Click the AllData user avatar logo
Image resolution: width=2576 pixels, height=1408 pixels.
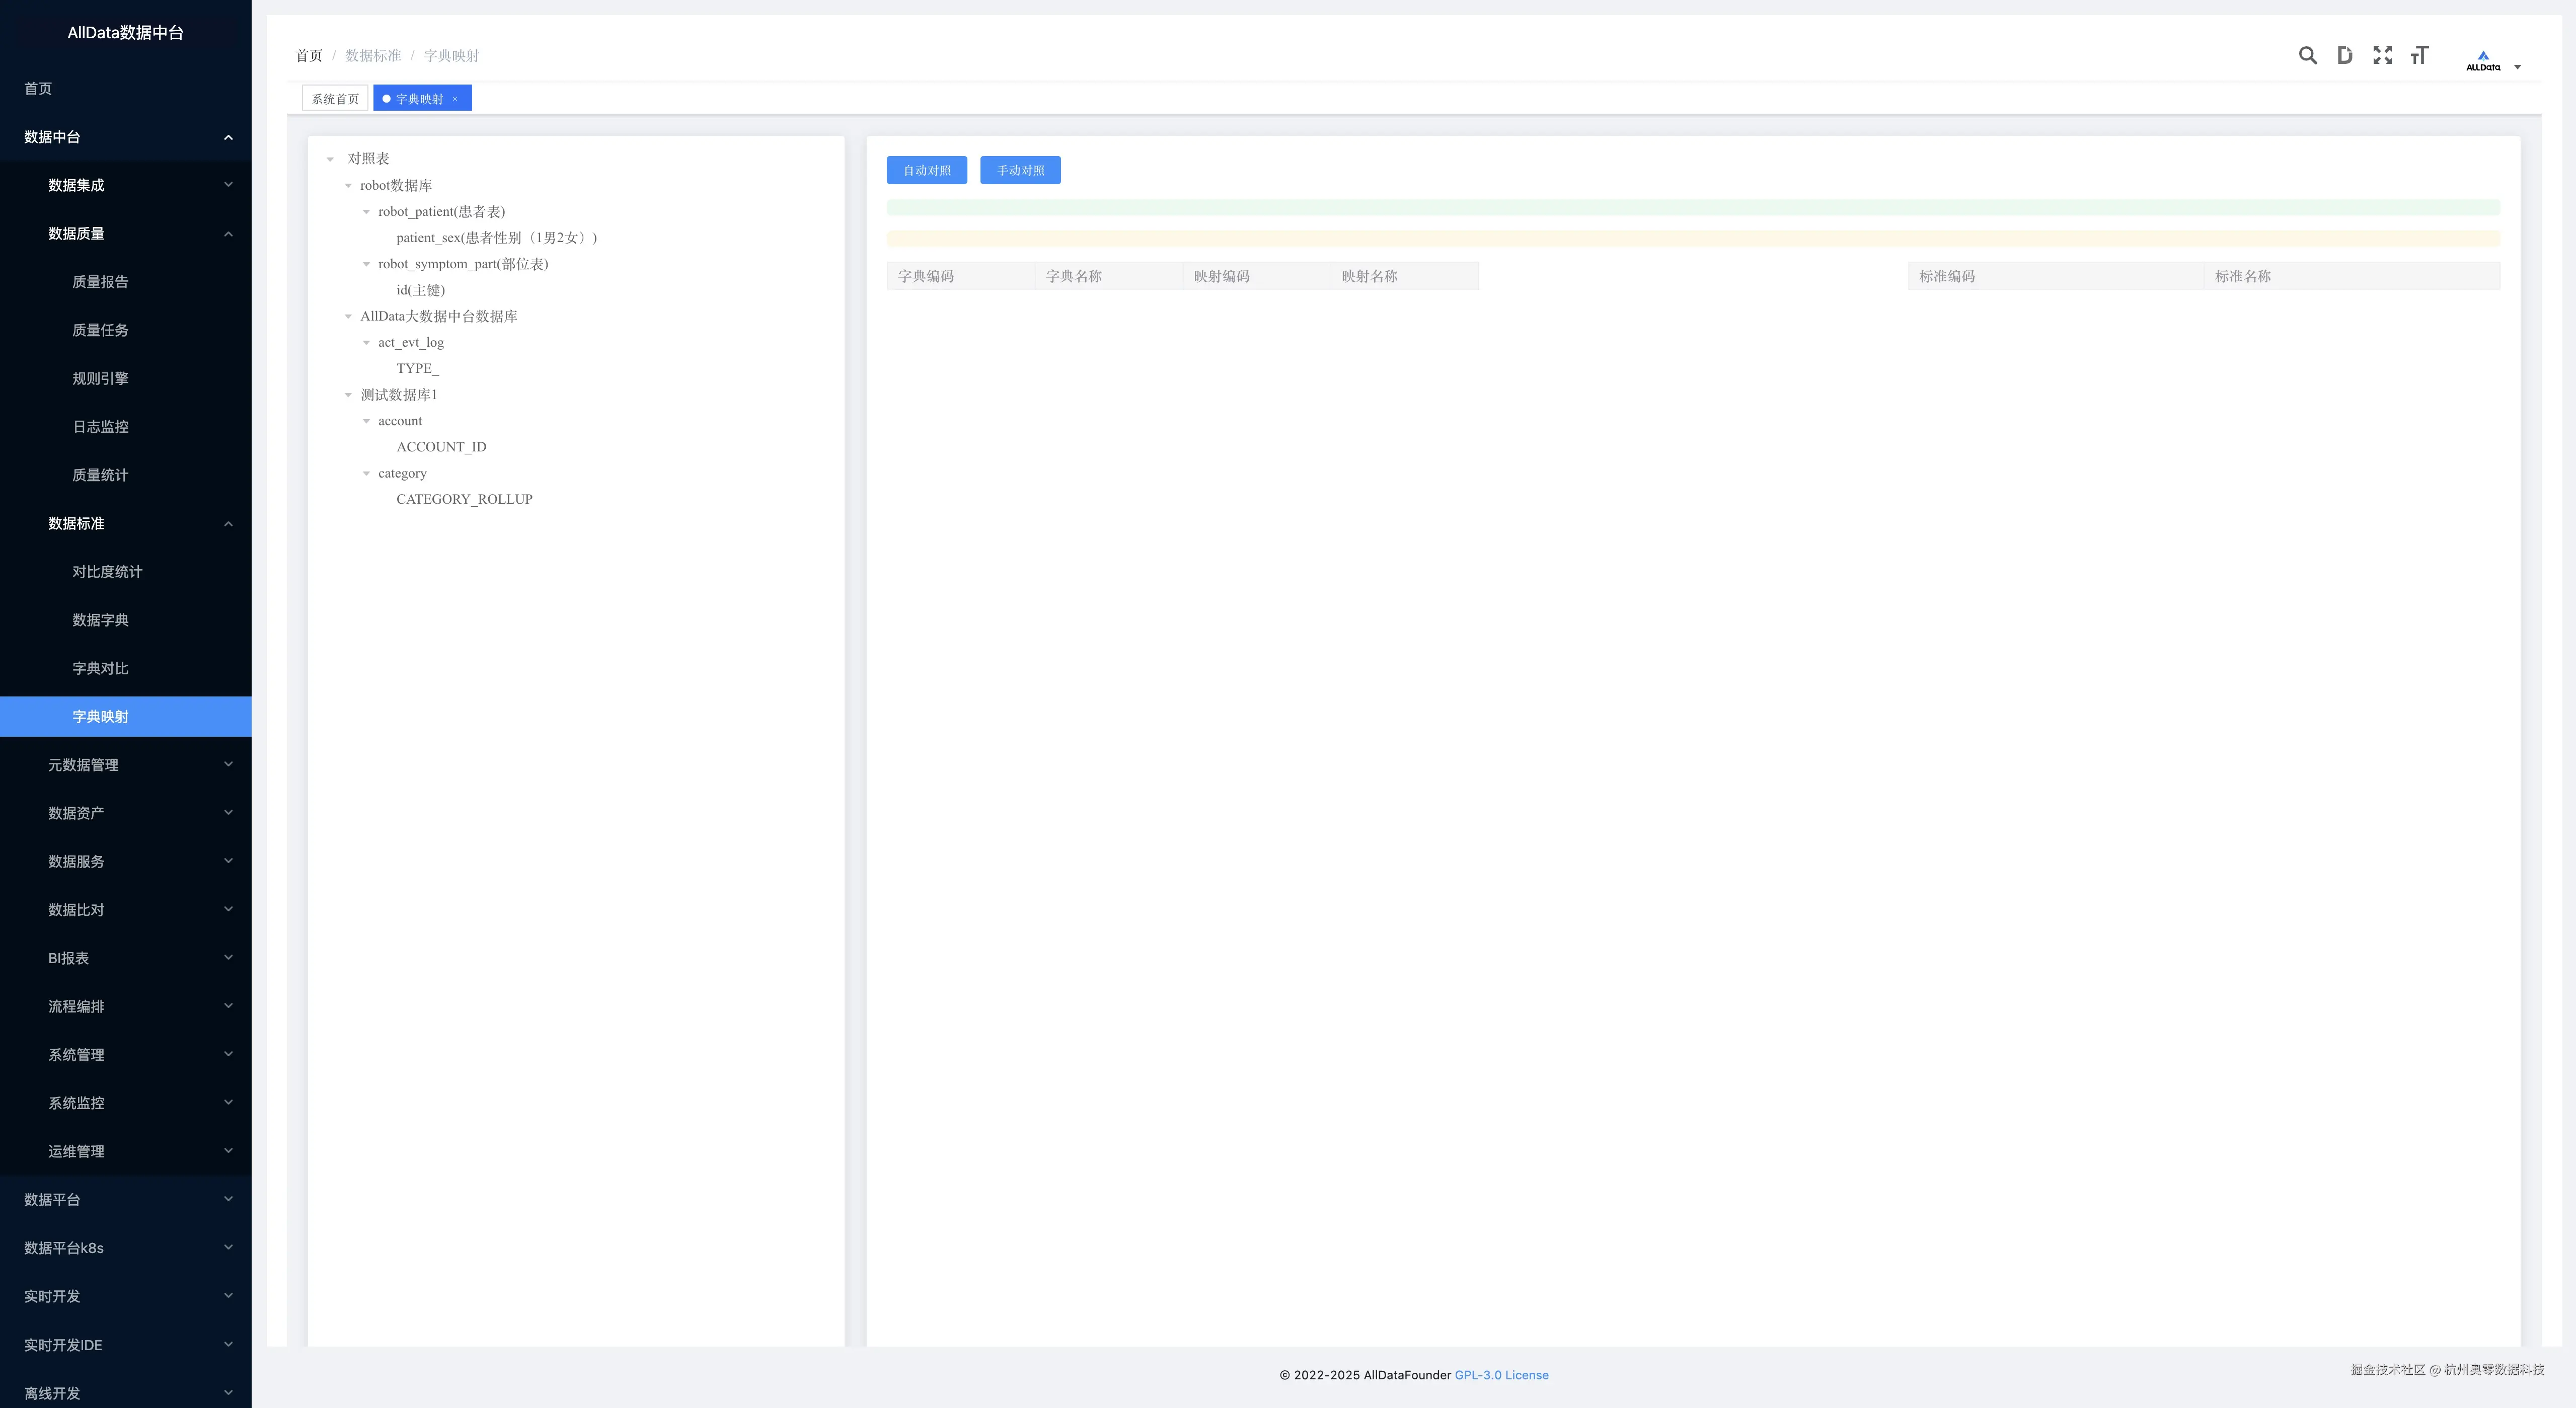(2482, 60)
